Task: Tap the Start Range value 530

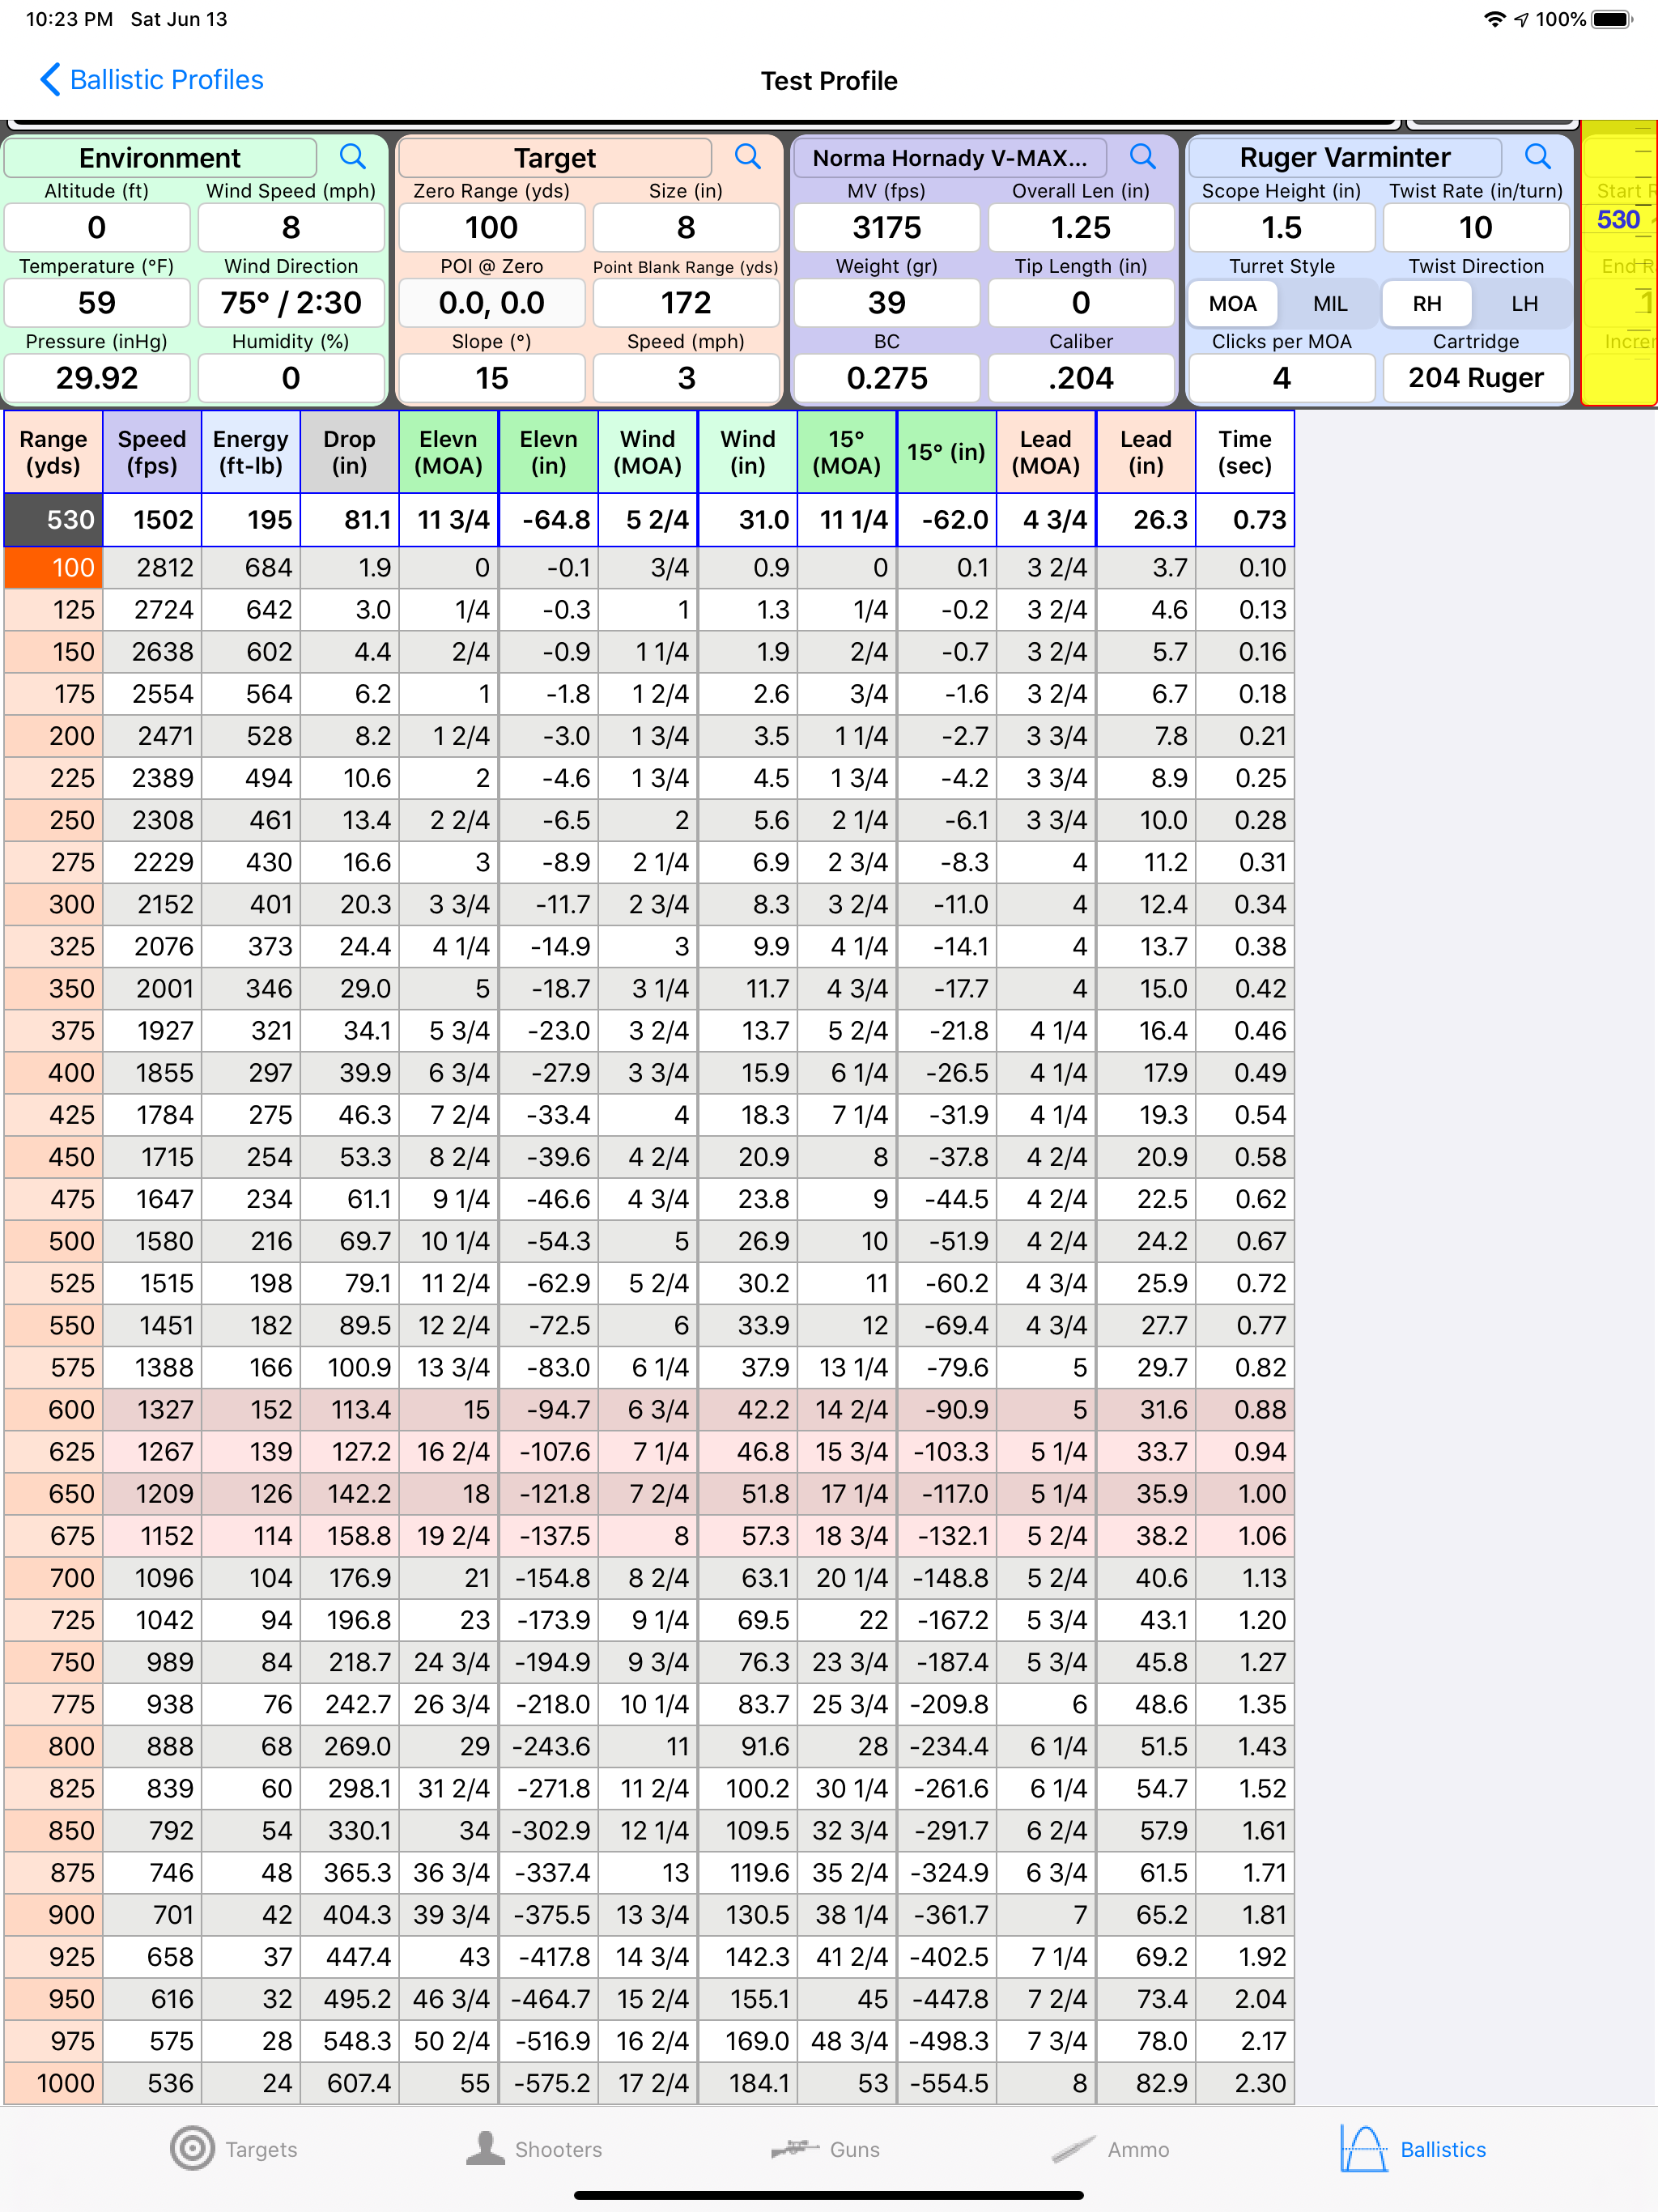Action: point(1620,220)
